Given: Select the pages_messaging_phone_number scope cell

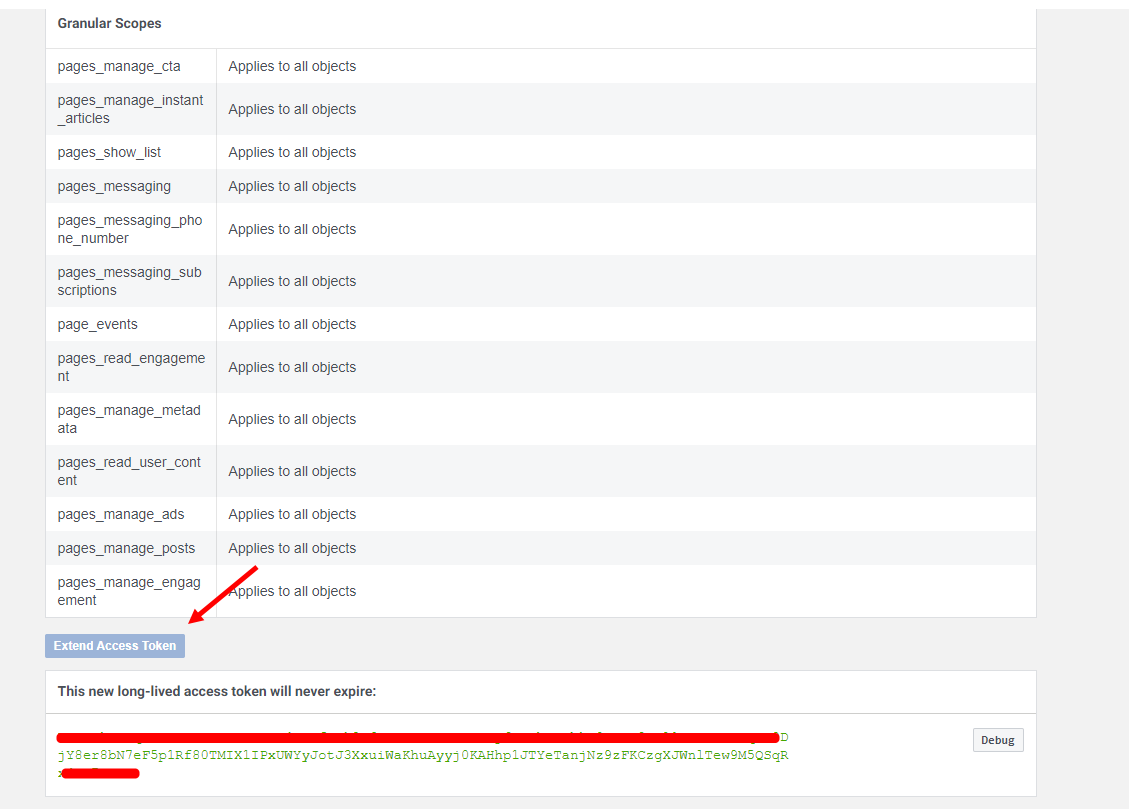Looking at the screenshot, I should pyautogui.click(x=130, y=229).
